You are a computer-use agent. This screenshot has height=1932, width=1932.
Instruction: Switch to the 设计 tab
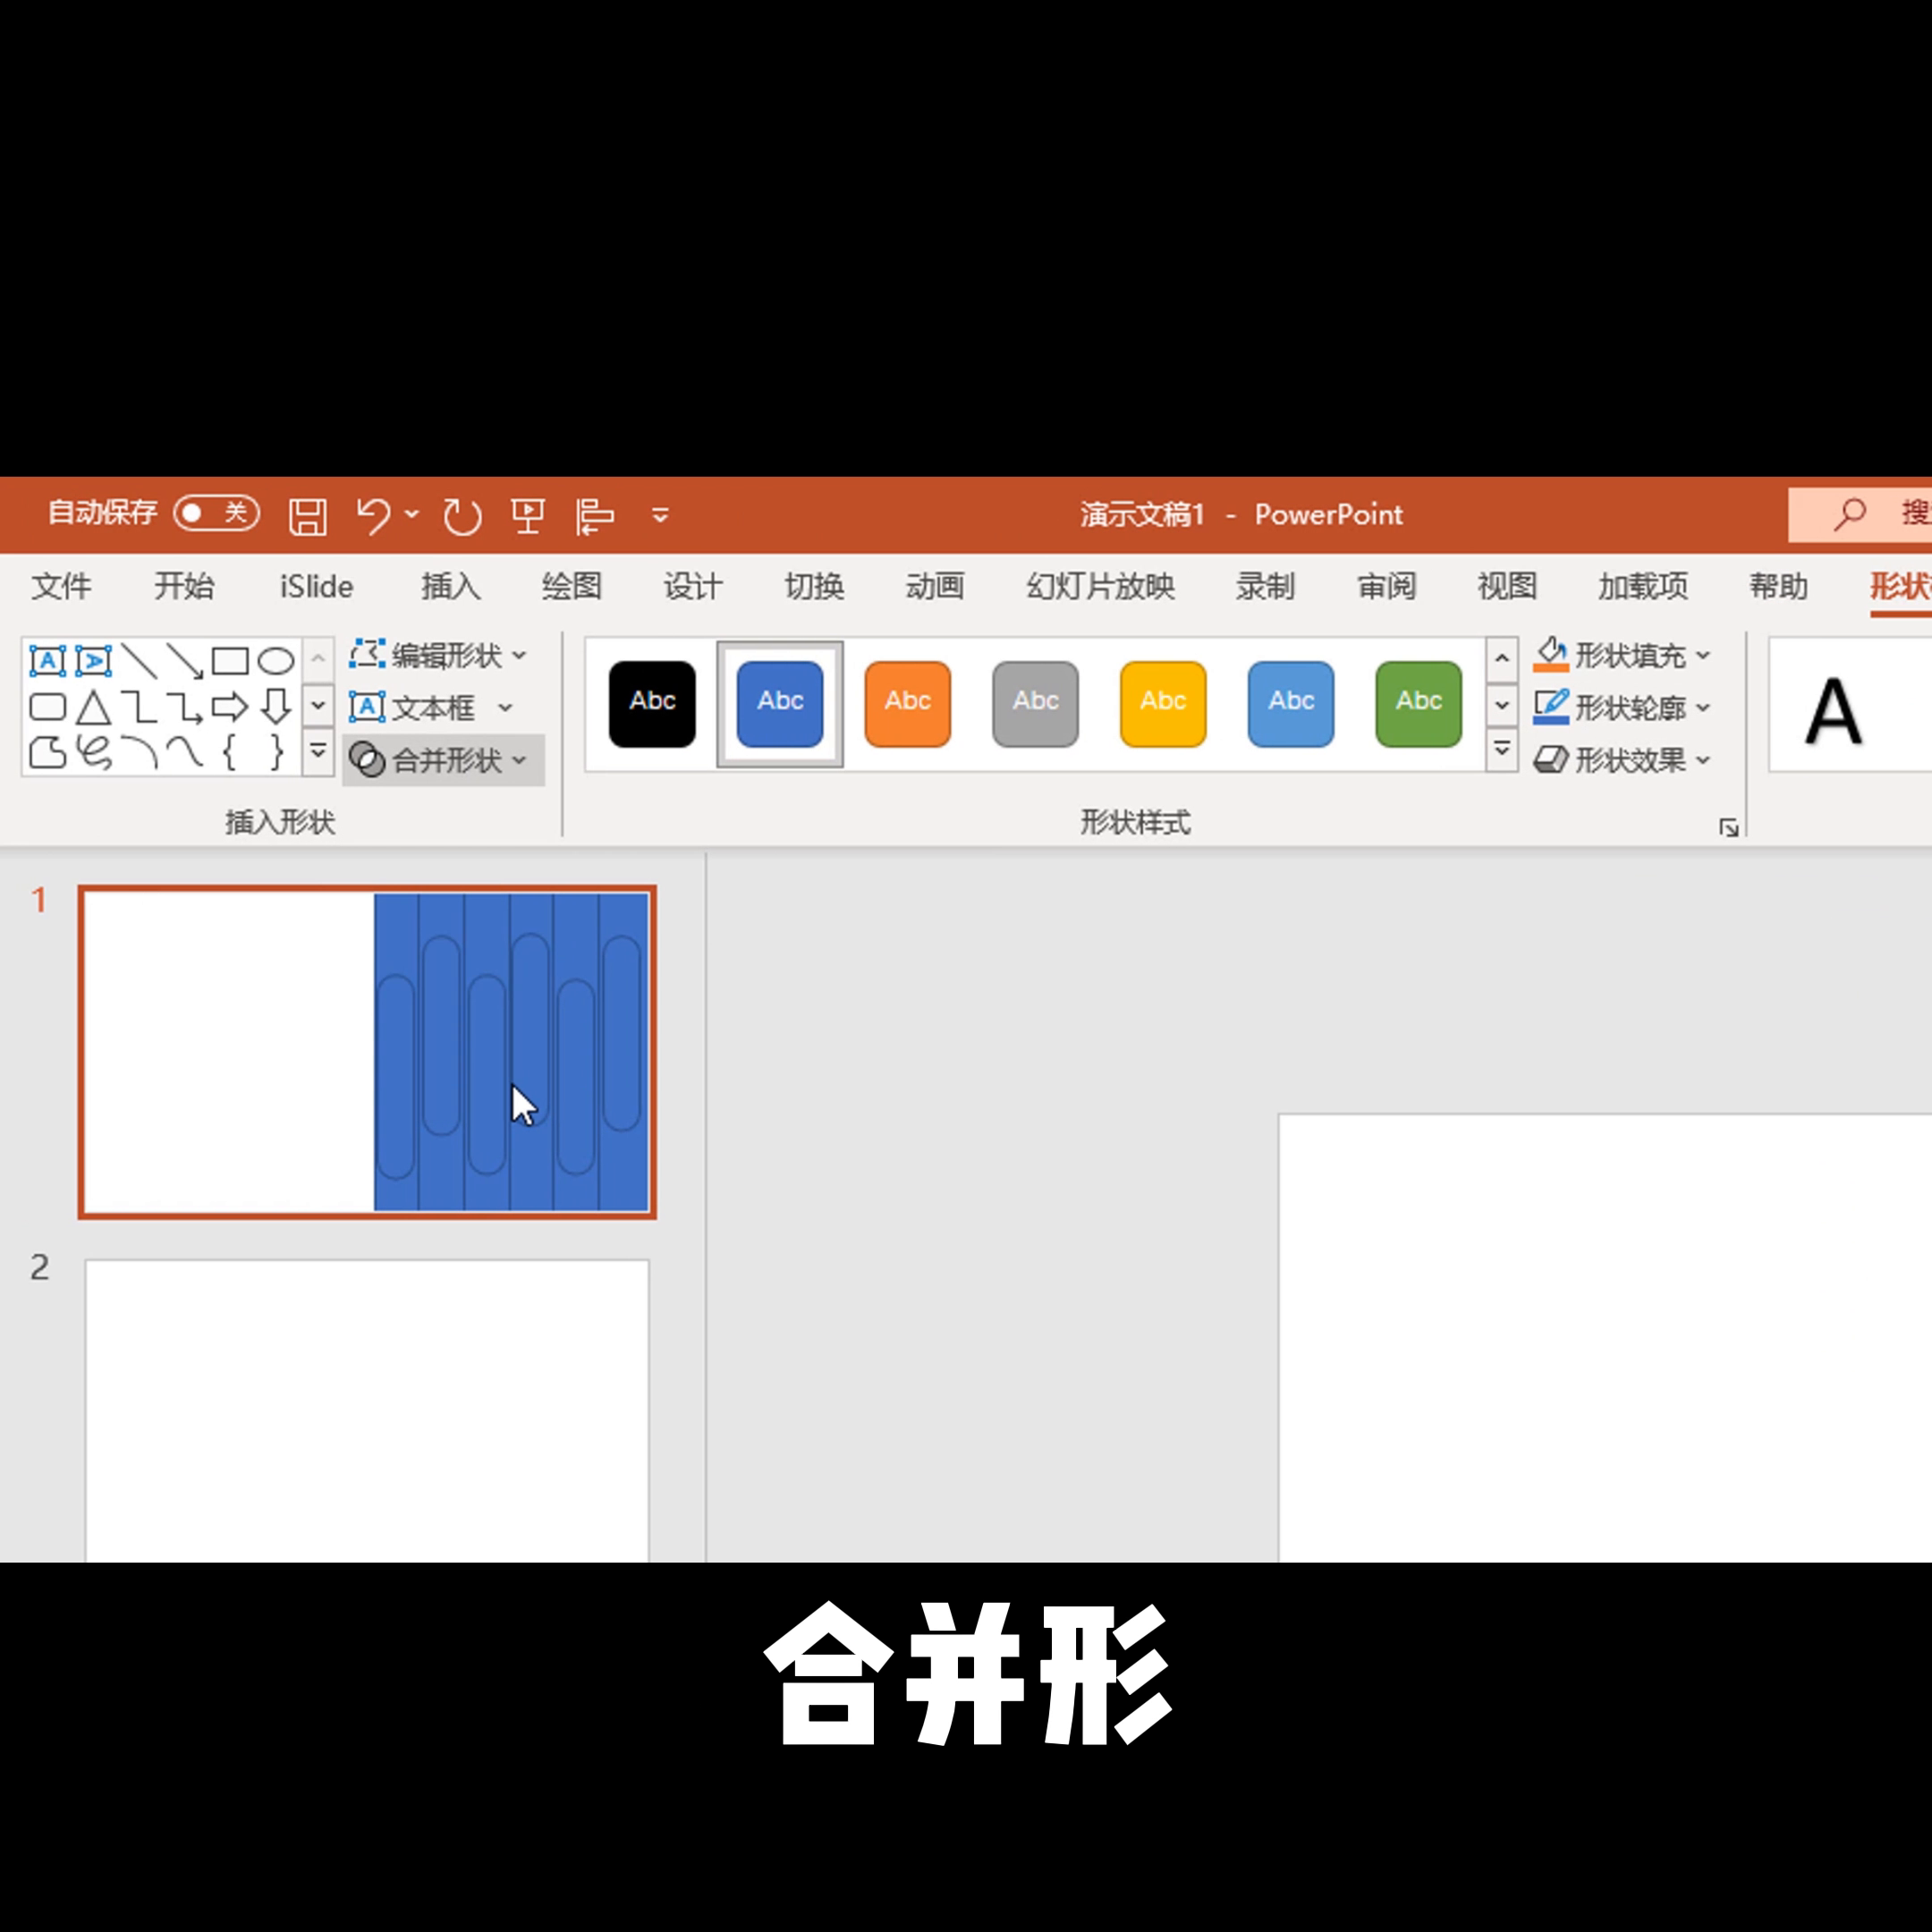click(x=692, y=586)
